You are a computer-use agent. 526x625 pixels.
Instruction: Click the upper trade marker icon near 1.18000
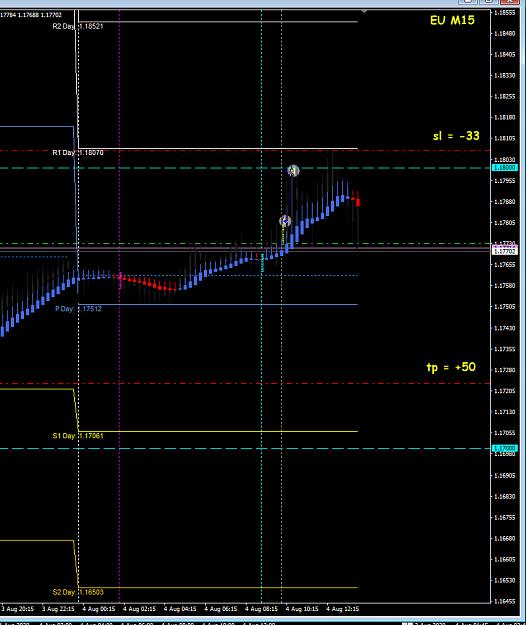[293, 171]
